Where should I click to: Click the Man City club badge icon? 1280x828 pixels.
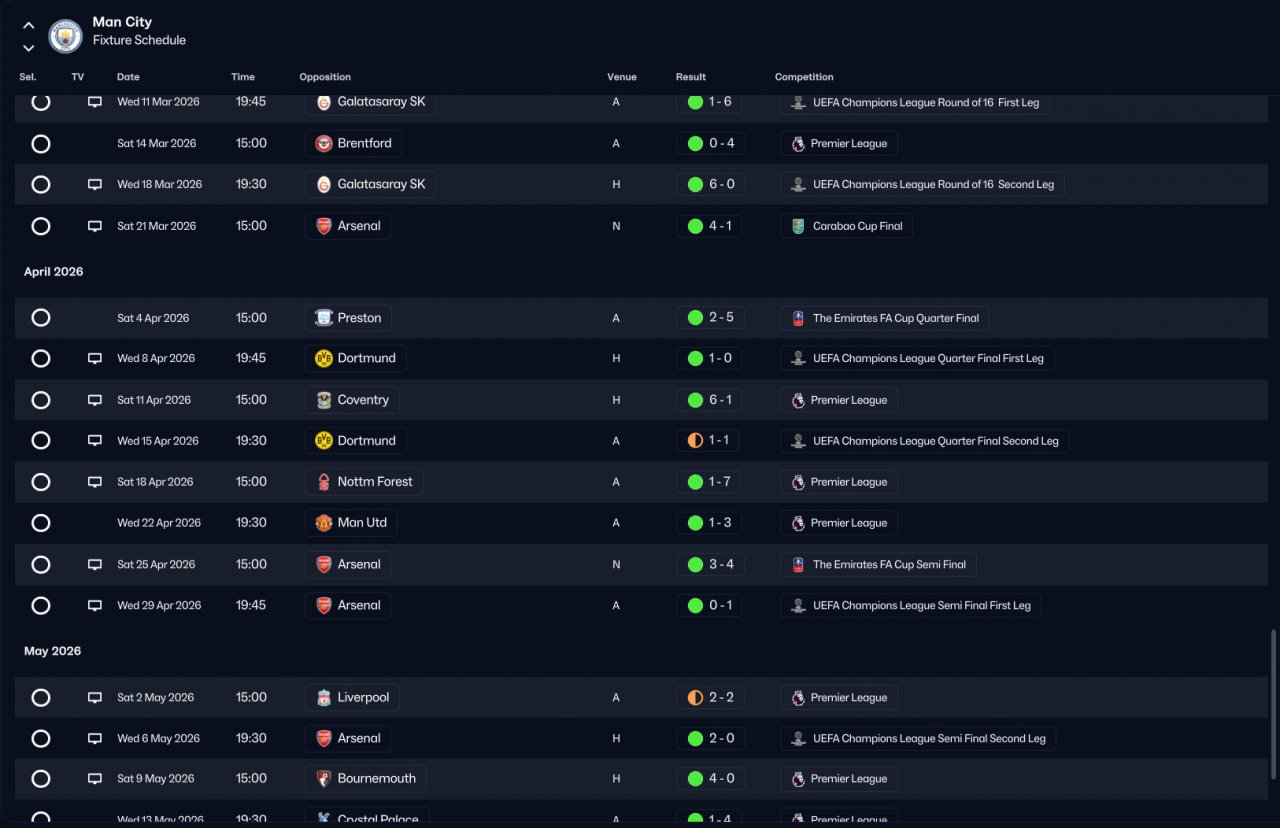pos(65,36)
